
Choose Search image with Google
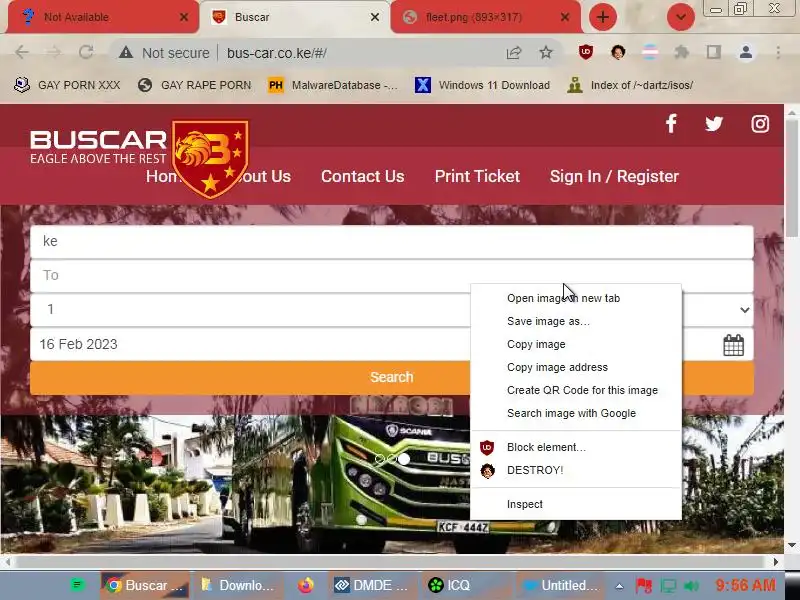coord(576,413)
